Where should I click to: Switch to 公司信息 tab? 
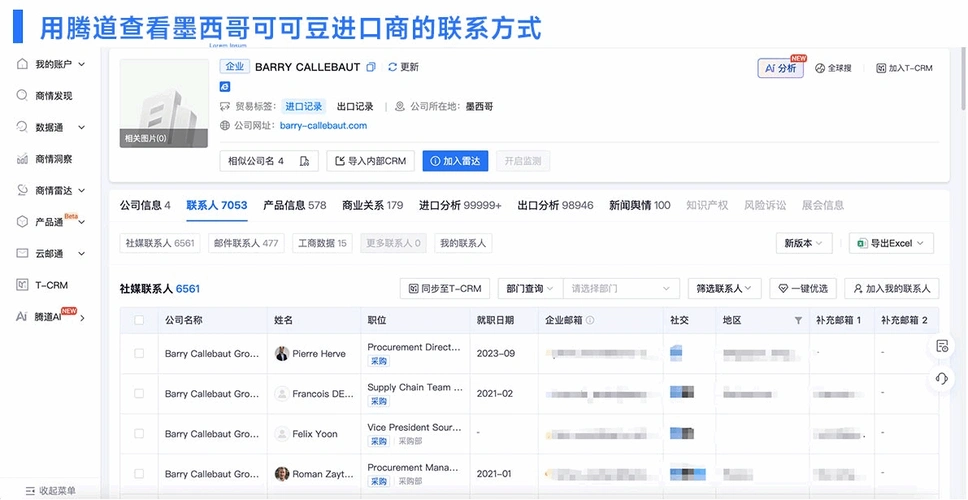(145, 205)
